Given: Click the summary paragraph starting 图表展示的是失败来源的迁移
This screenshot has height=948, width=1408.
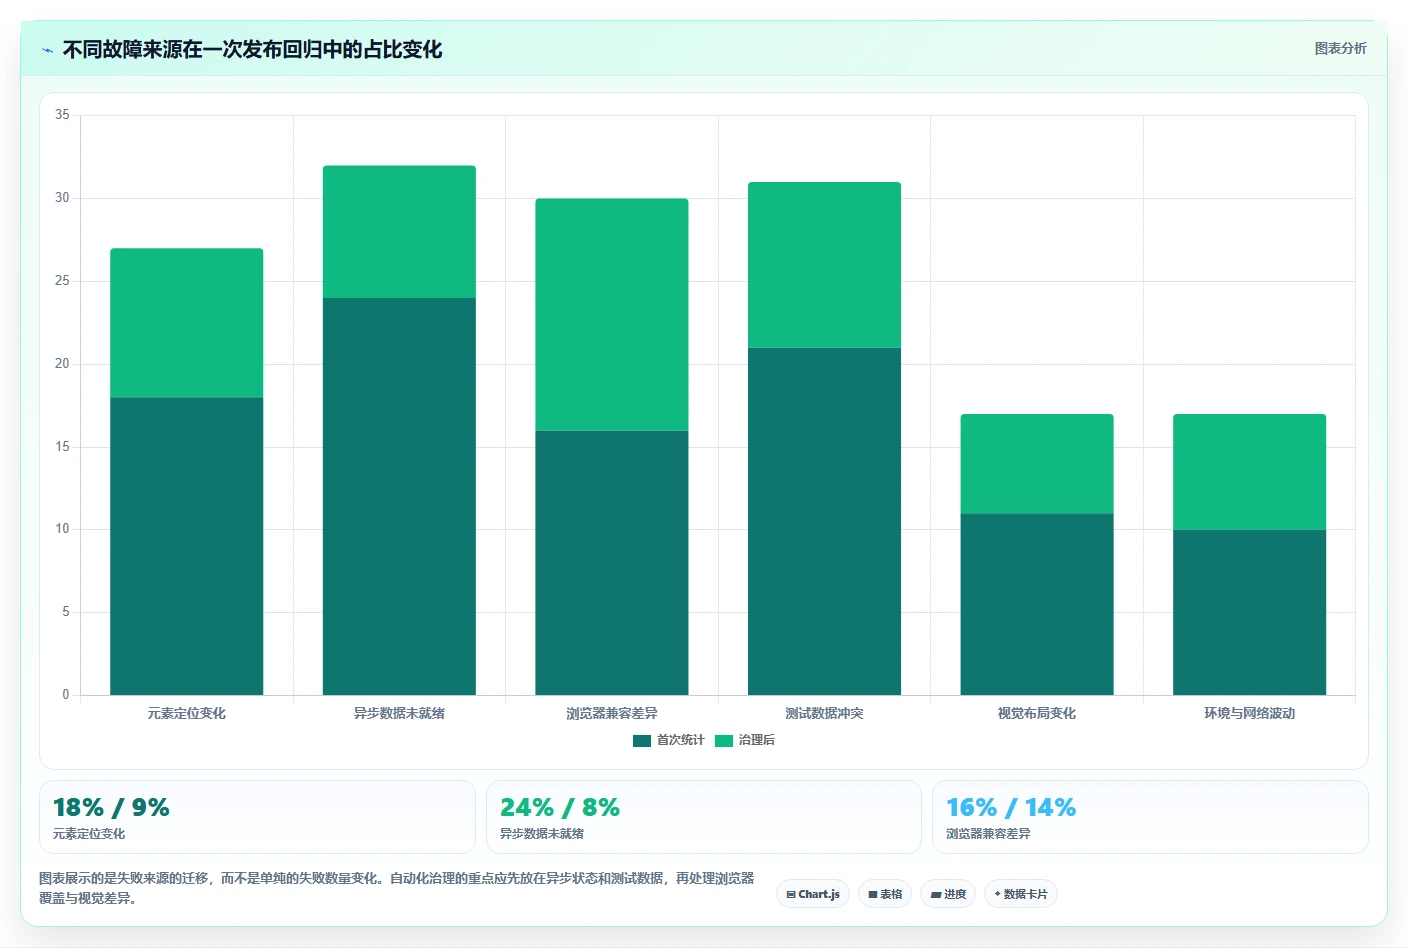Looking at the screenshot, I should 397,888.
